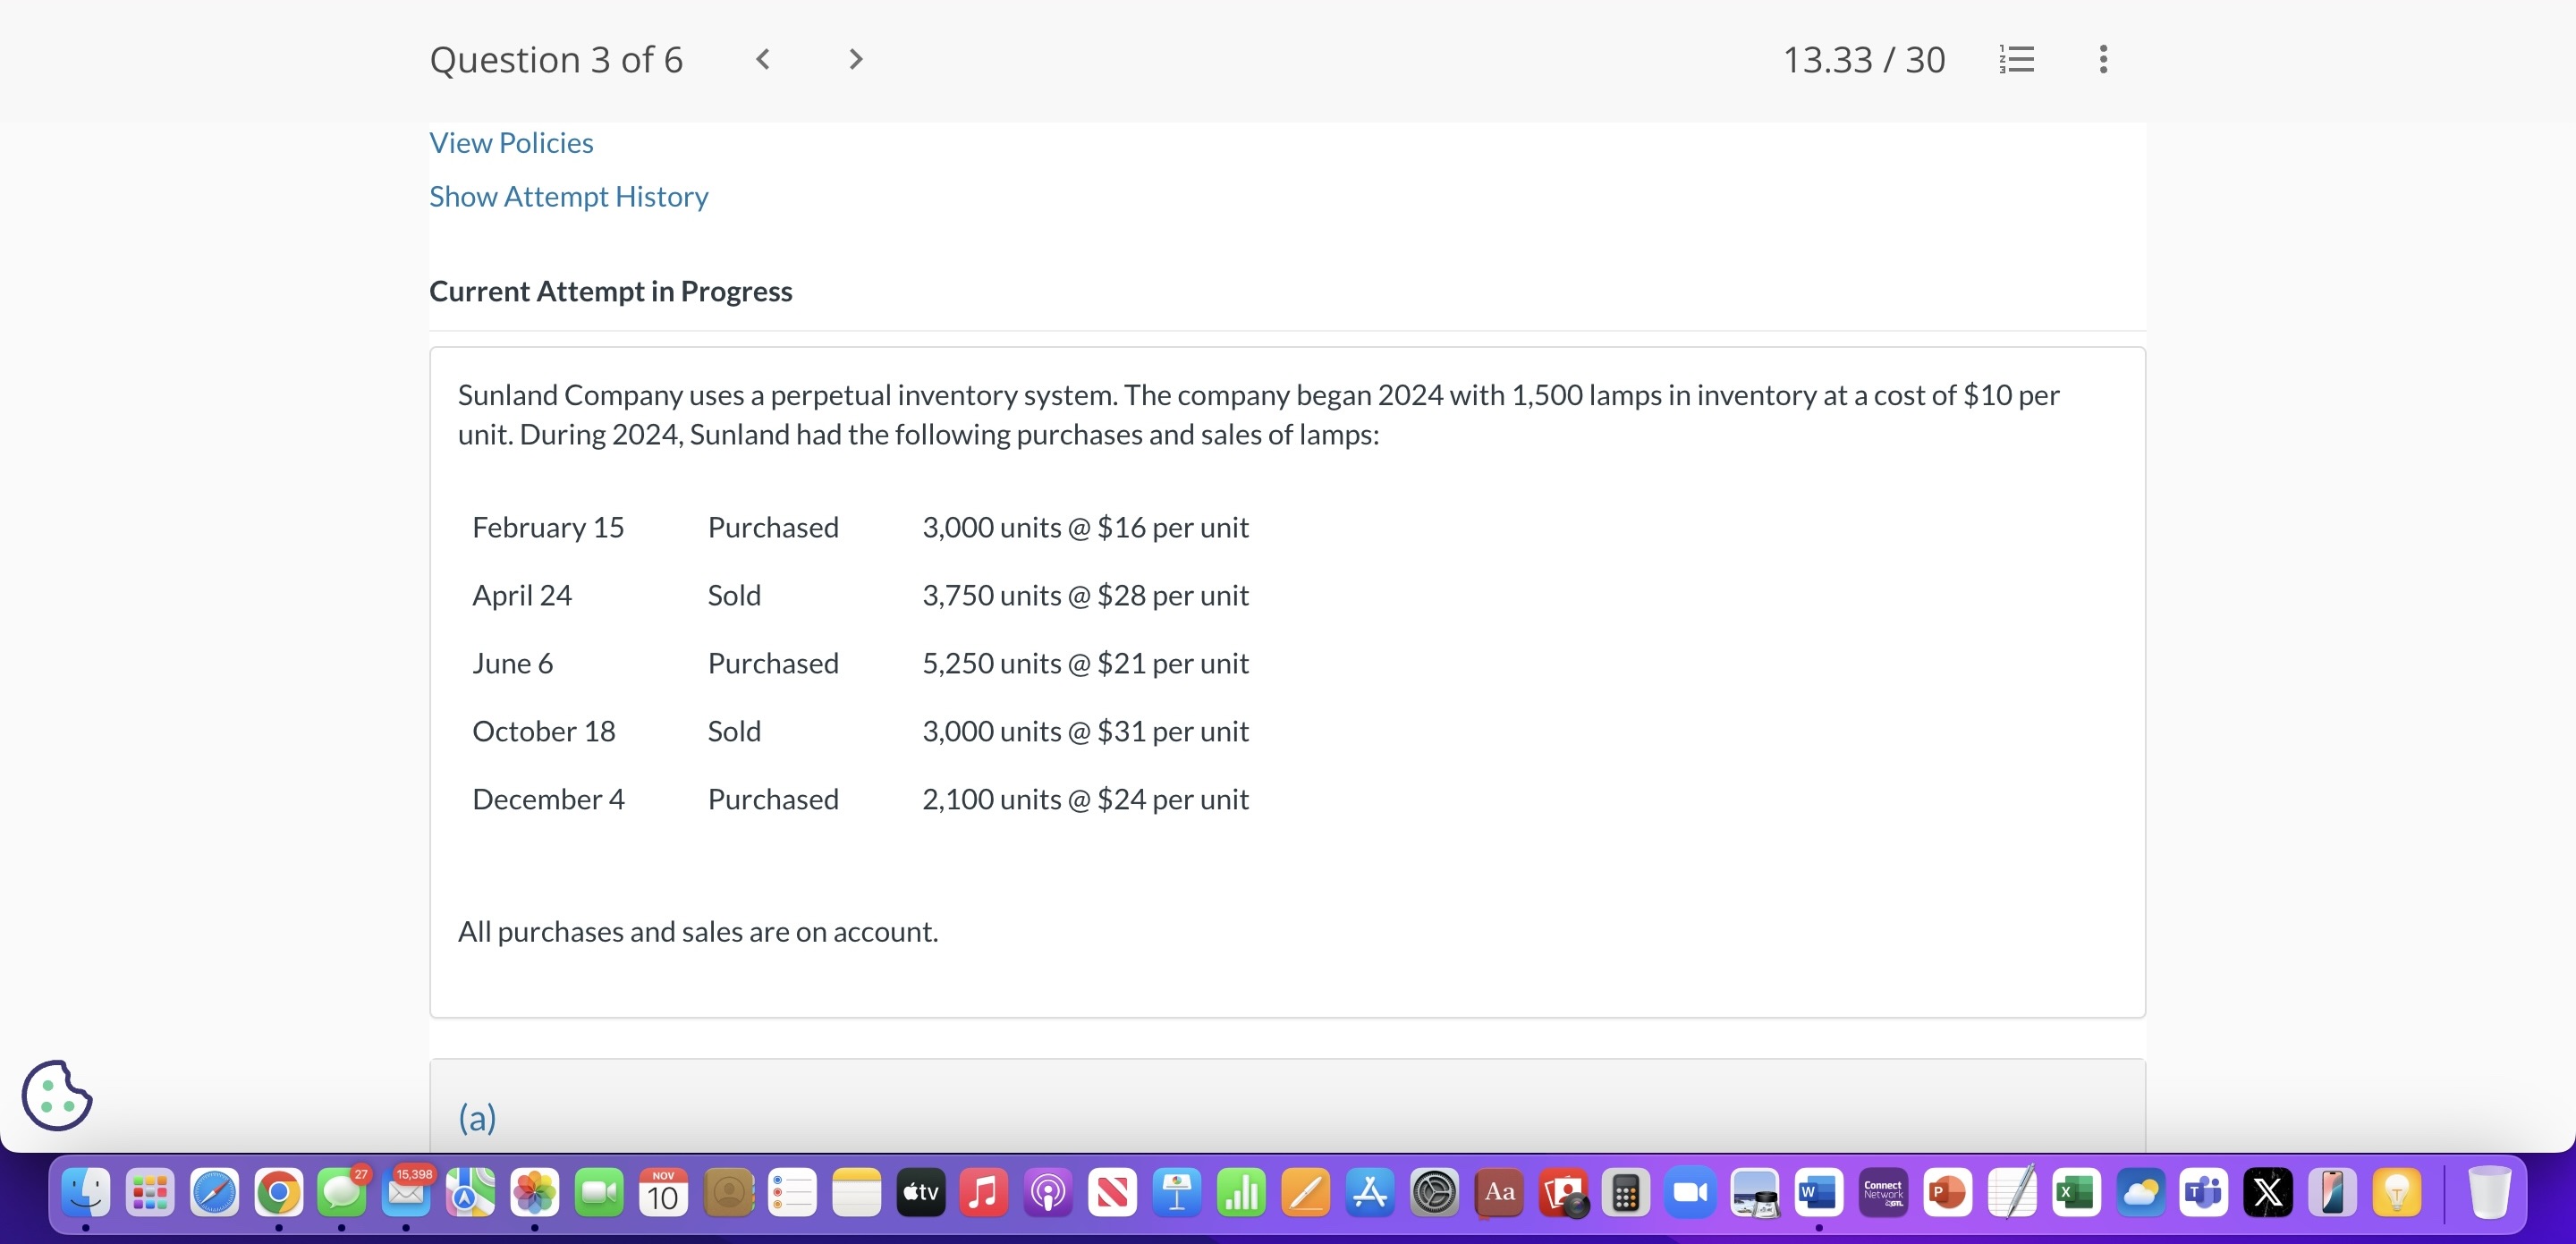Screen dimensions: 2576x1244
Task: Open Calculator from the Dock
Action: pyautogui.click(x=1625, y=1192)
